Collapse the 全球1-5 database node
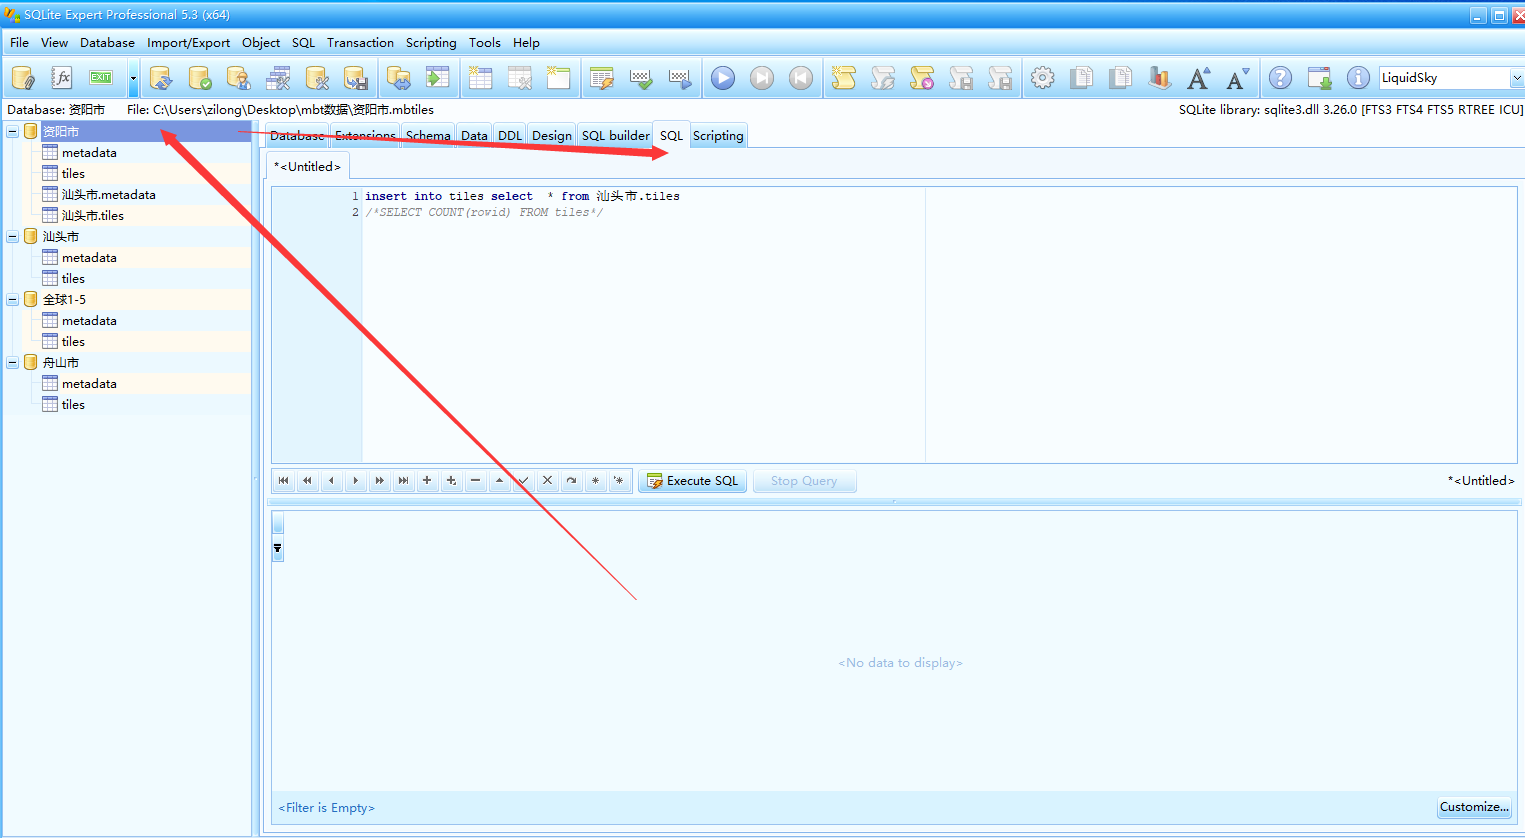Screen dimensions: 1525x838 click(x=13, y=300)
